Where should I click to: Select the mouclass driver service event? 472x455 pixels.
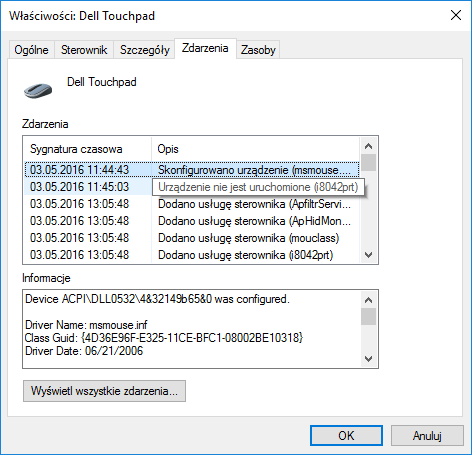pyautogui.click(x=192, y=238)
